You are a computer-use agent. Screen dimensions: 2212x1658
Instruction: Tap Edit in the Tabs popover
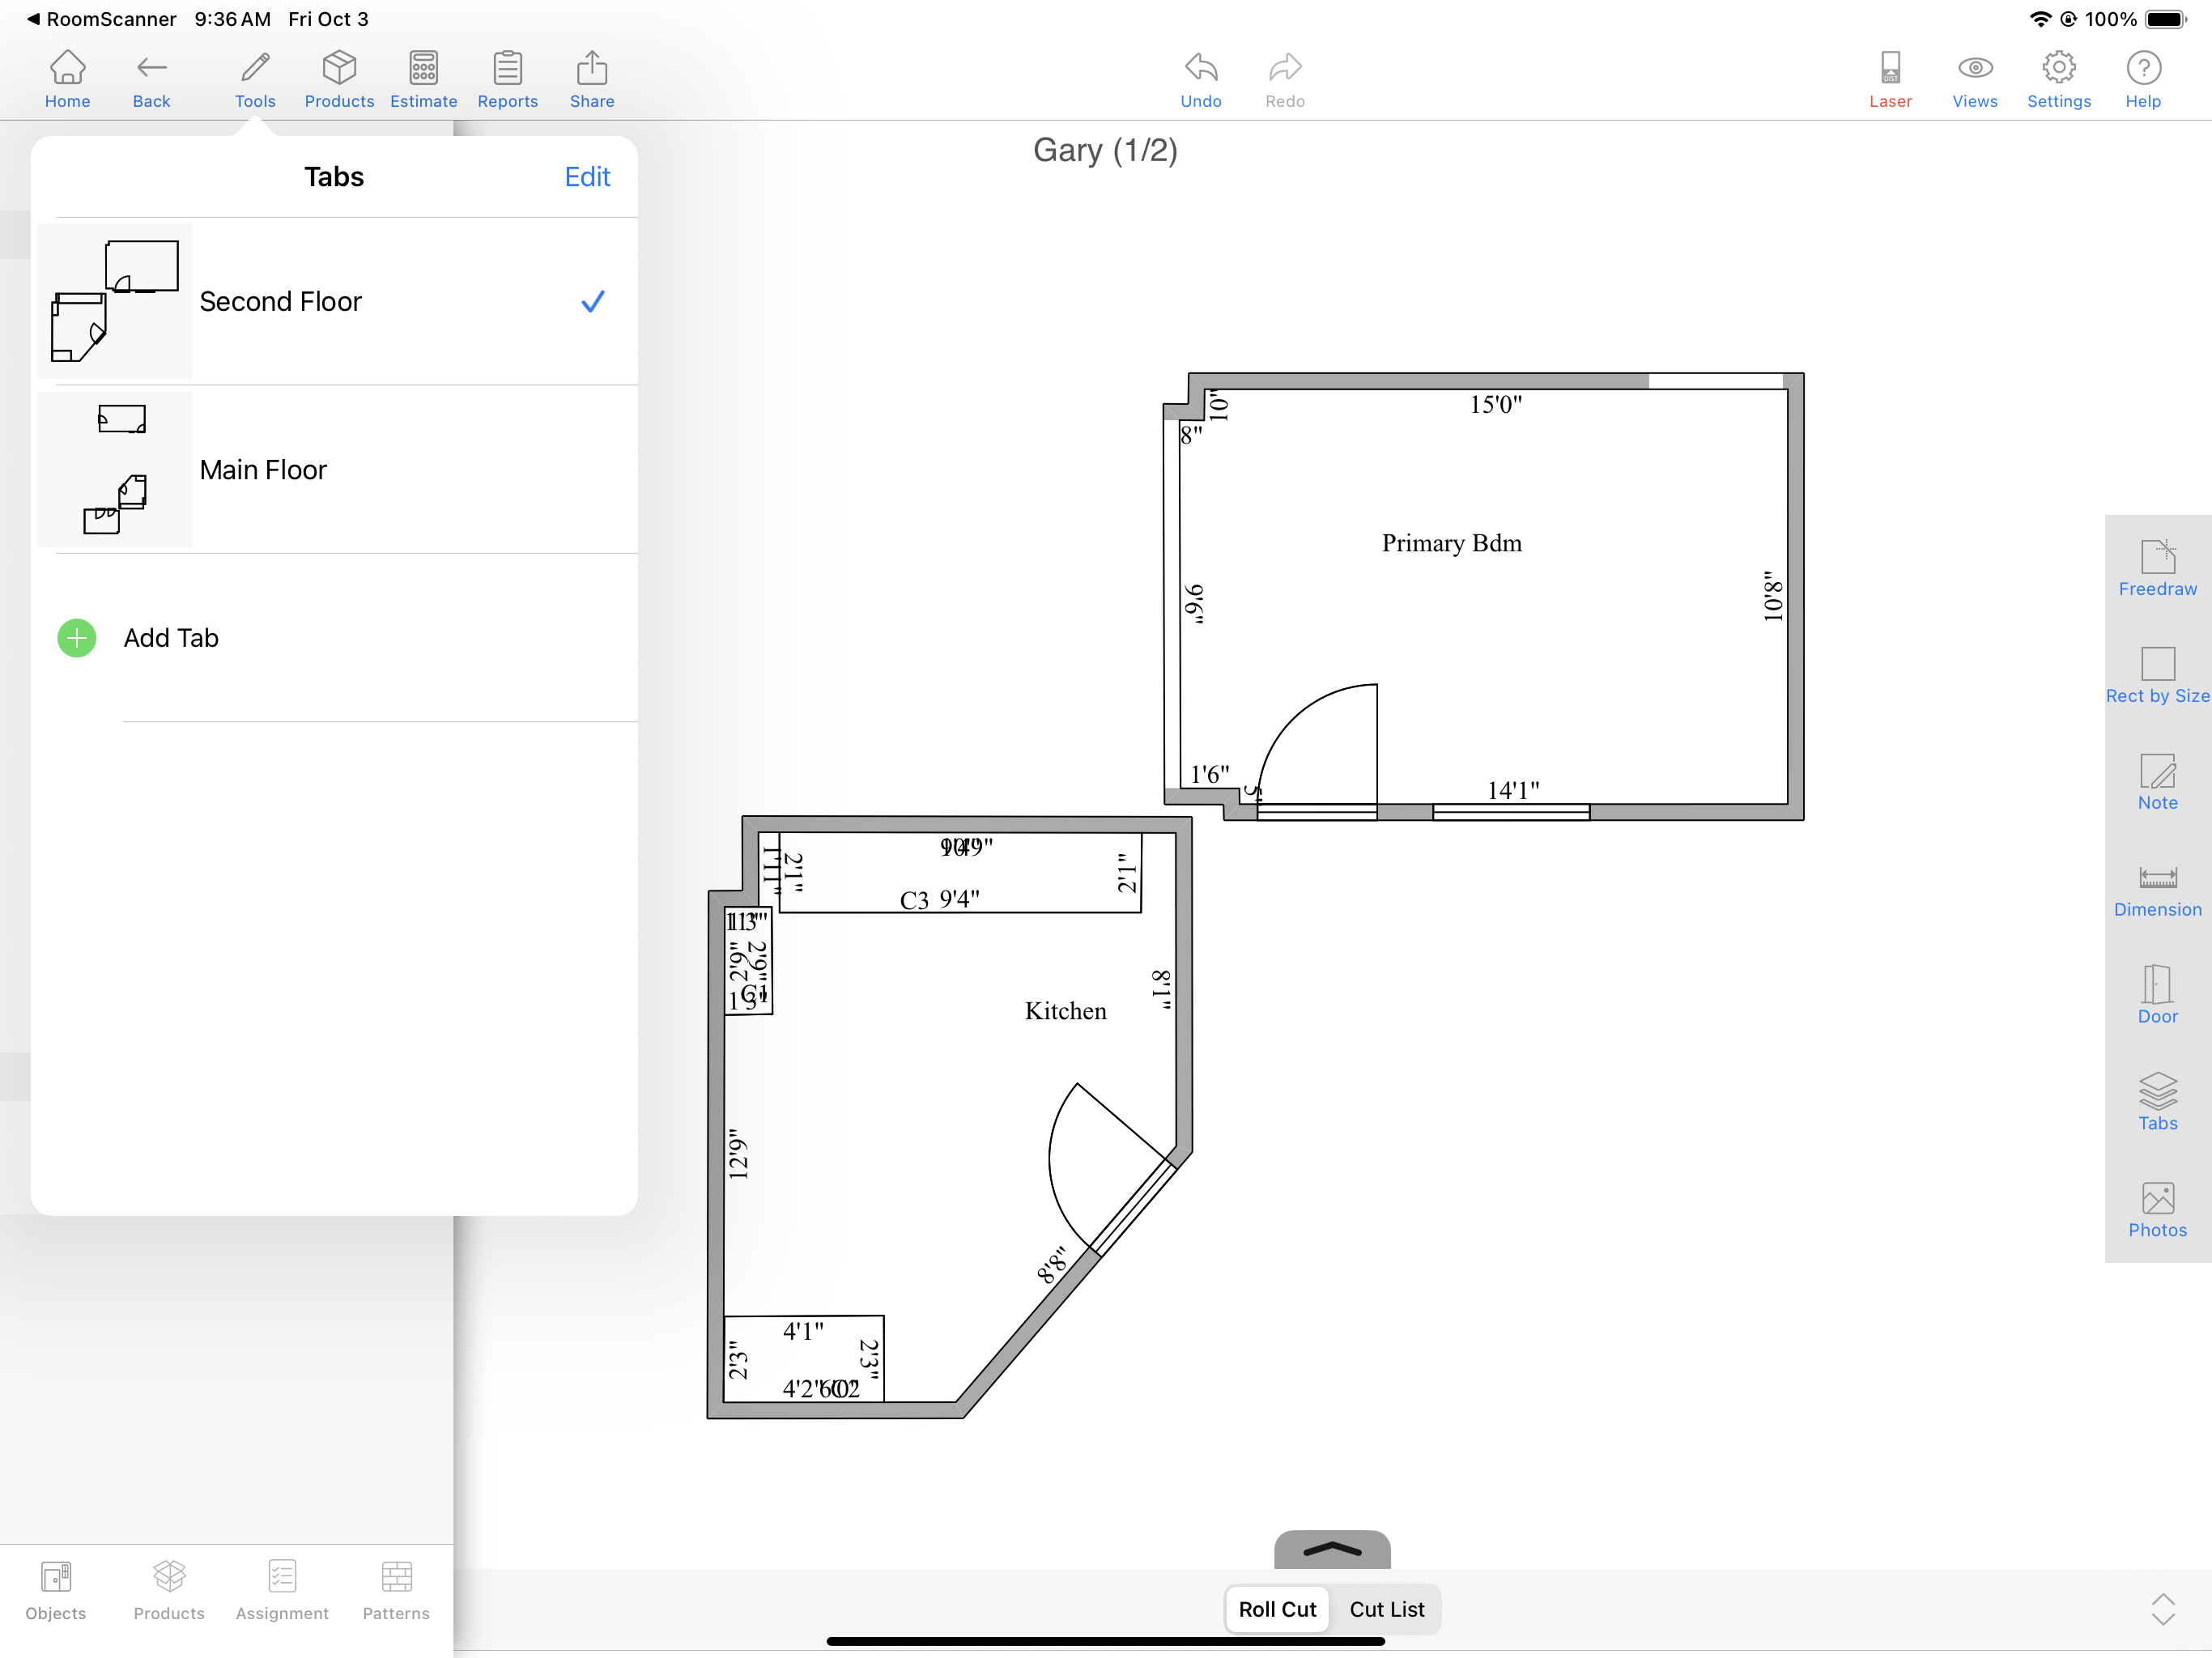587,177
